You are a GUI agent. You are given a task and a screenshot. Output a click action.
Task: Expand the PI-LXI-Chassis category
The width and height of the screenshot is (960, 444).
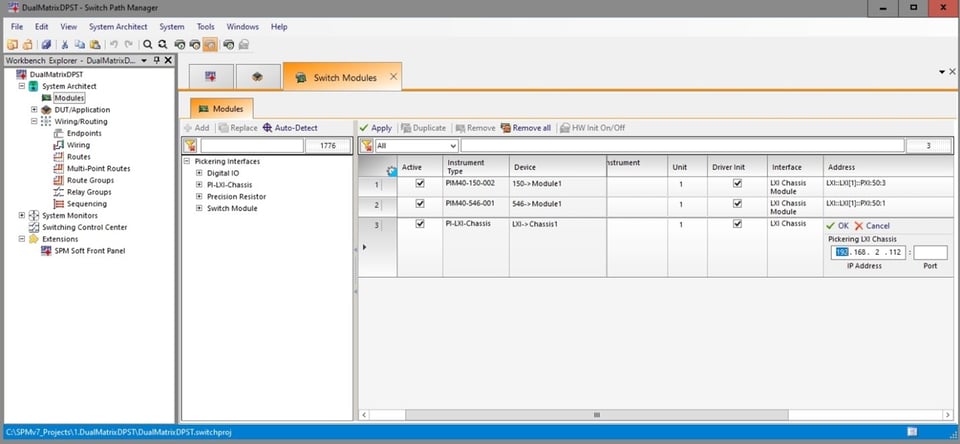199,185
